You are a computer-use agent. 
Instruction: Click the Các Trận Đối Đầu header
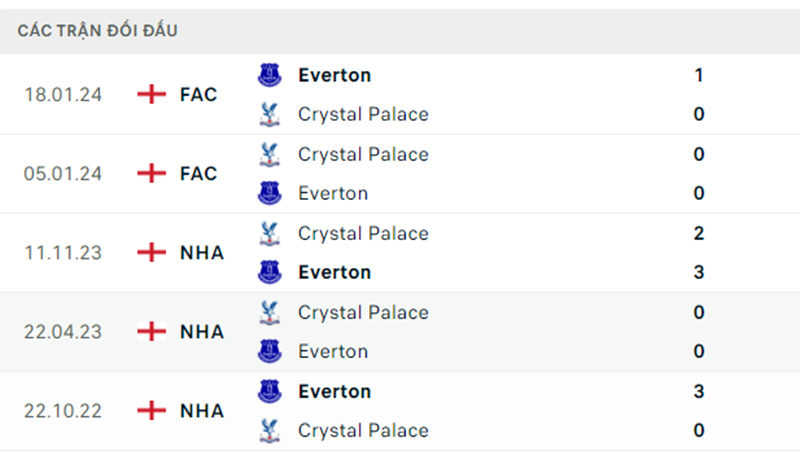point(97,31)
